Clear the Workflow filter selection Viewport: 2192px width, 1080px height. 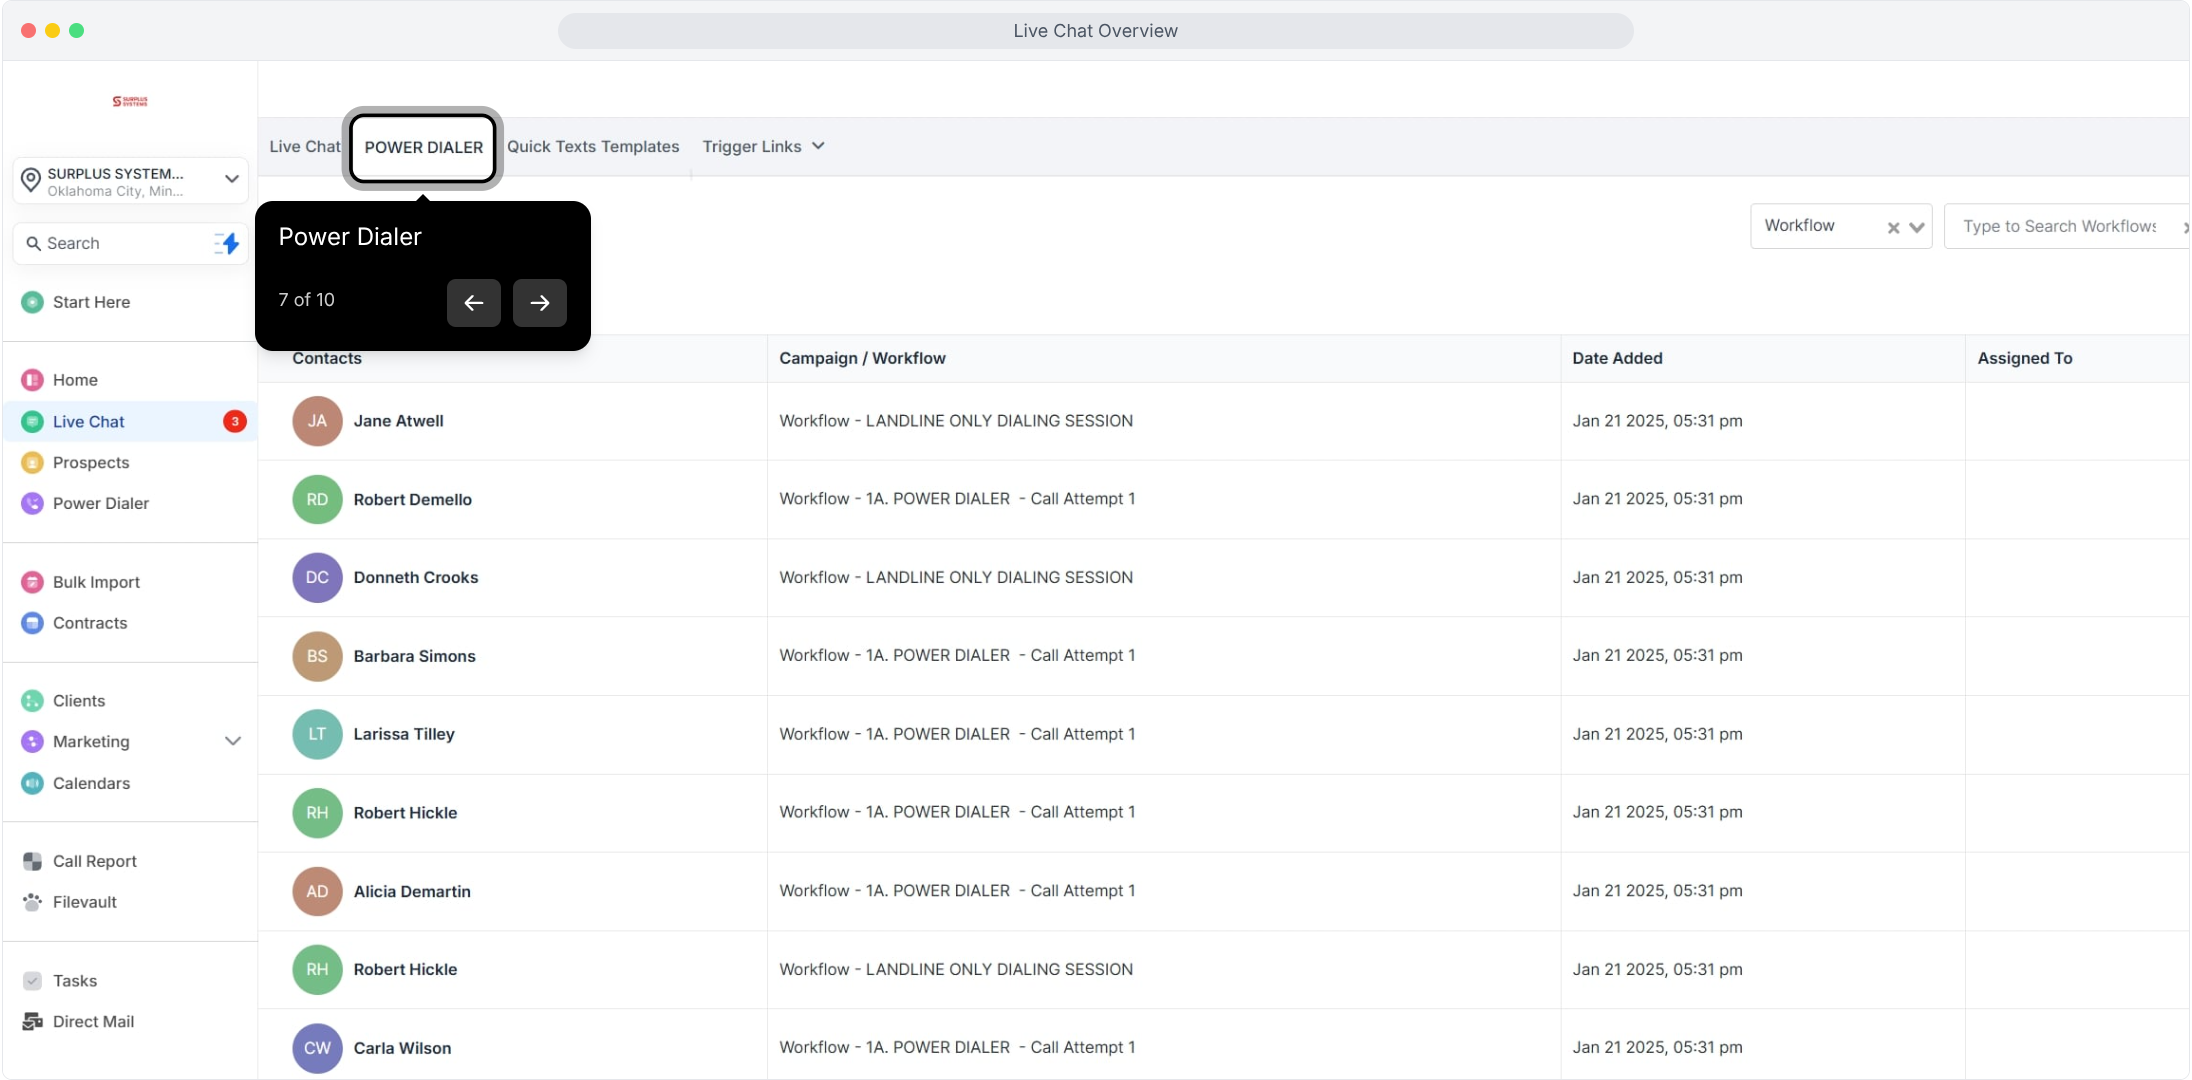pyautogui.click(x=1893, y=227)
